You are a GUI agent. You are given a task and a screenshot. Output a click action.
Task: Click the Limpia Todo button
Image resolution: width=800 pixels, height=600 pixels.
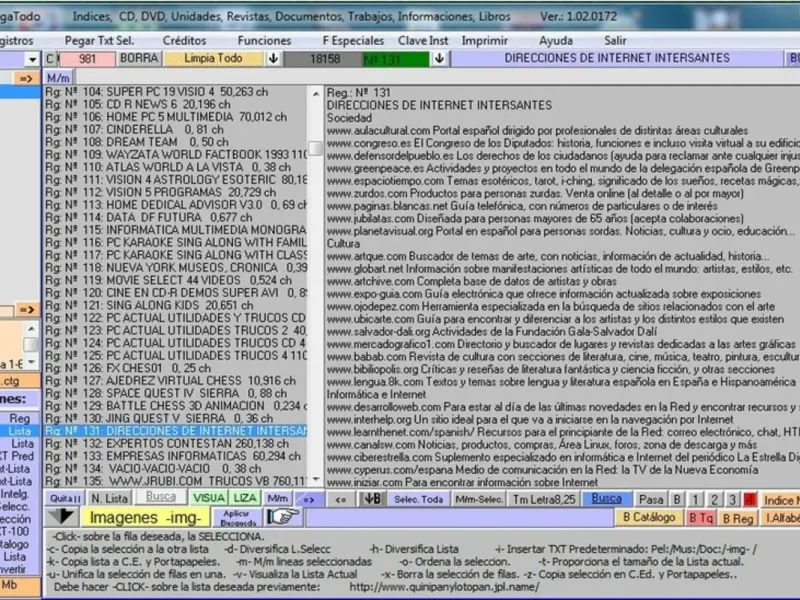213,59
